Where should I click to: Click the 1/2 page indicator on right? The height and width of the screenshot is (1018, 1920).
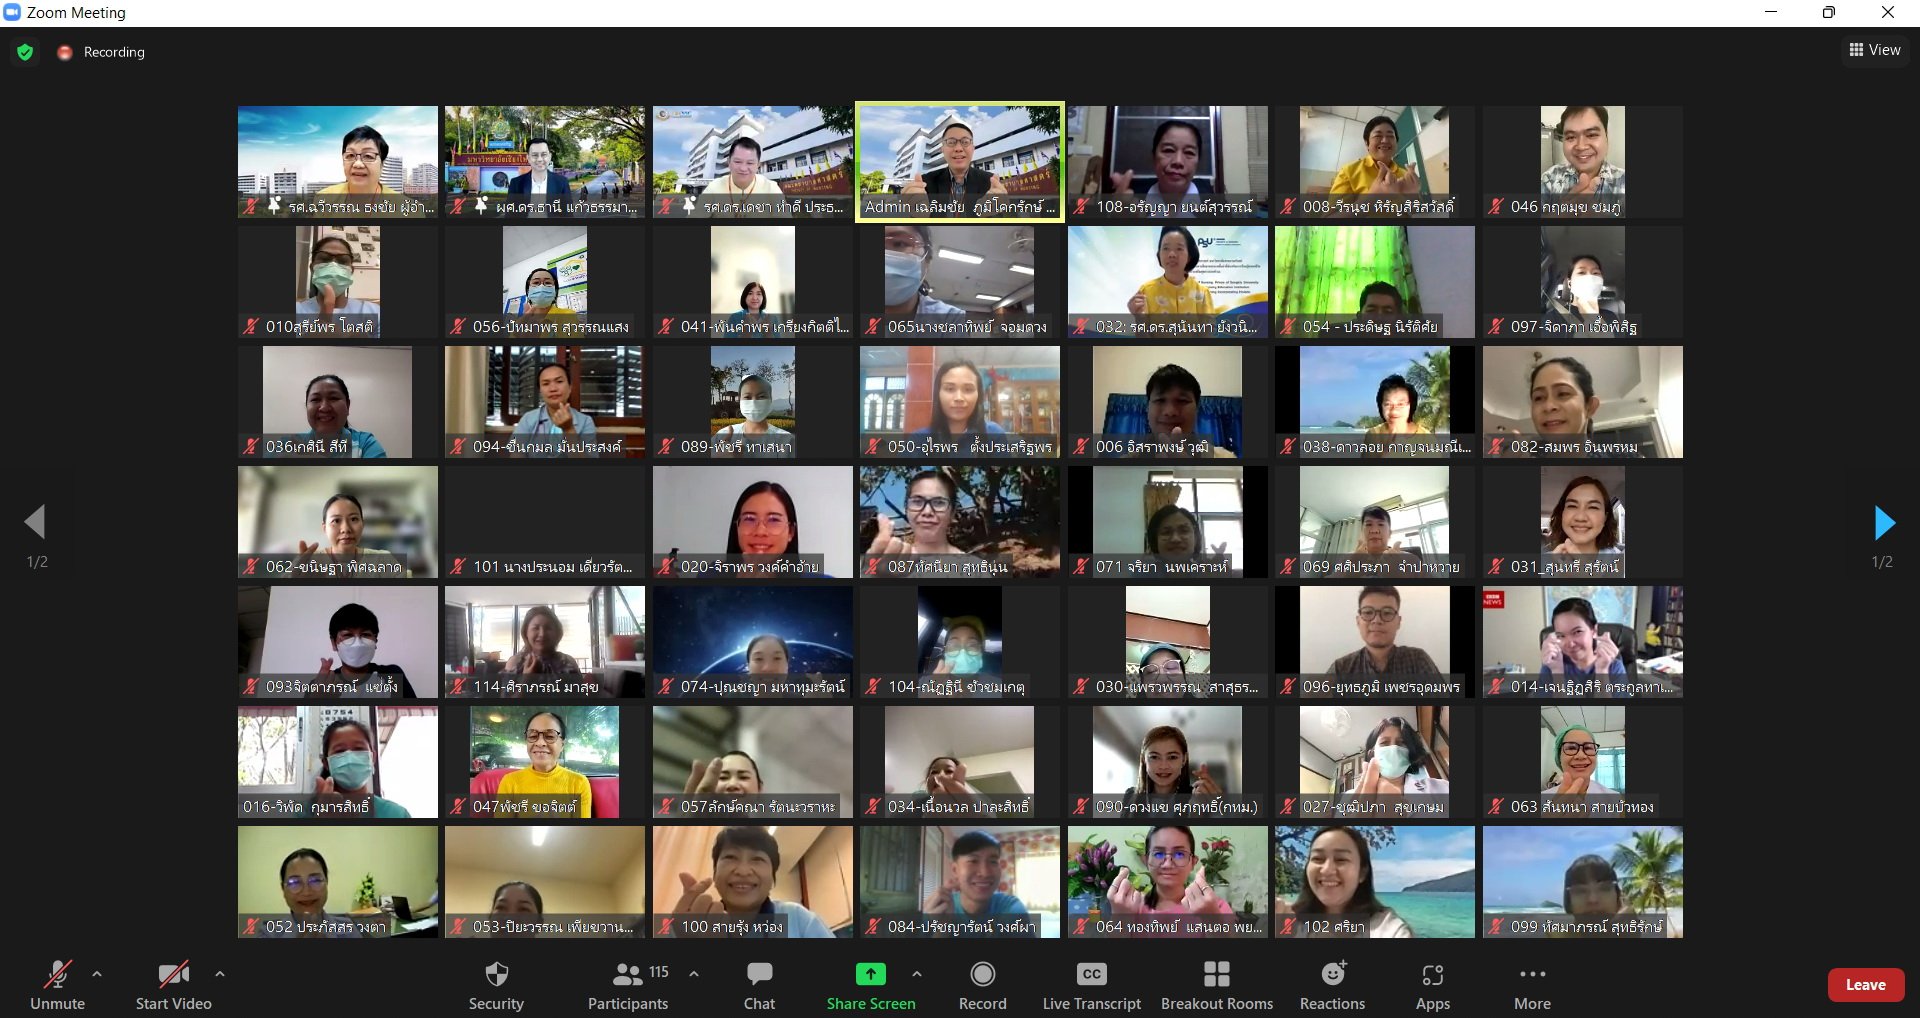click(x=1882, y=562)
